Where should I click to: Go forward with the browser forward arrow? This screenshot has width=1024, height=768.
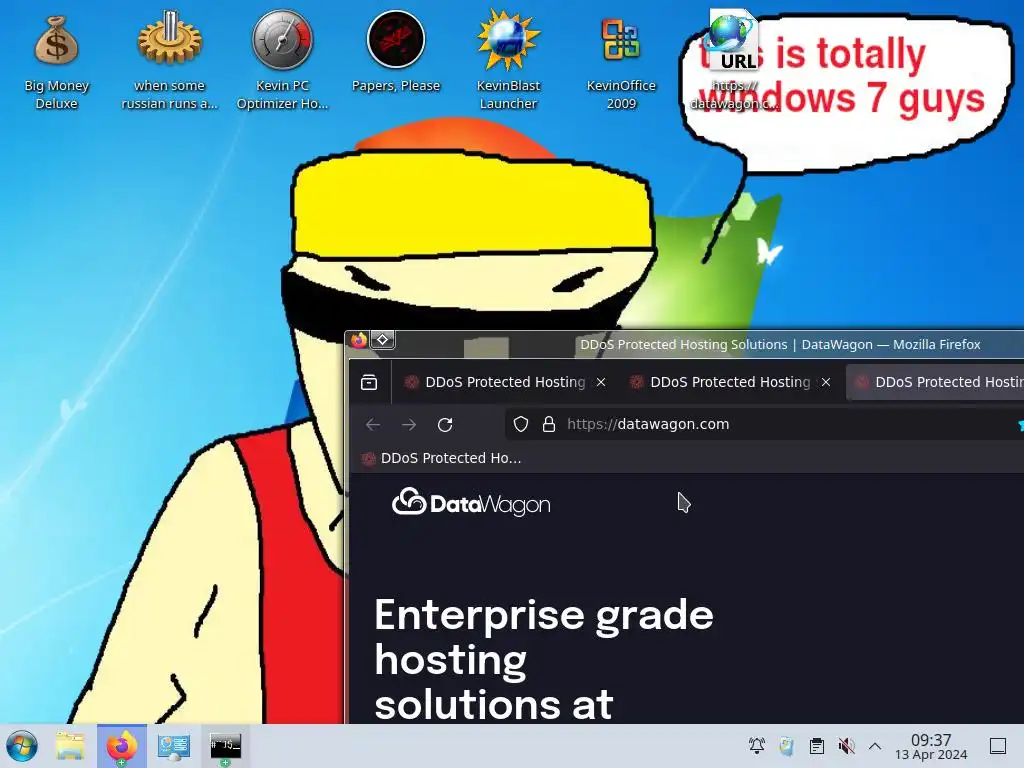click(409, 424)
